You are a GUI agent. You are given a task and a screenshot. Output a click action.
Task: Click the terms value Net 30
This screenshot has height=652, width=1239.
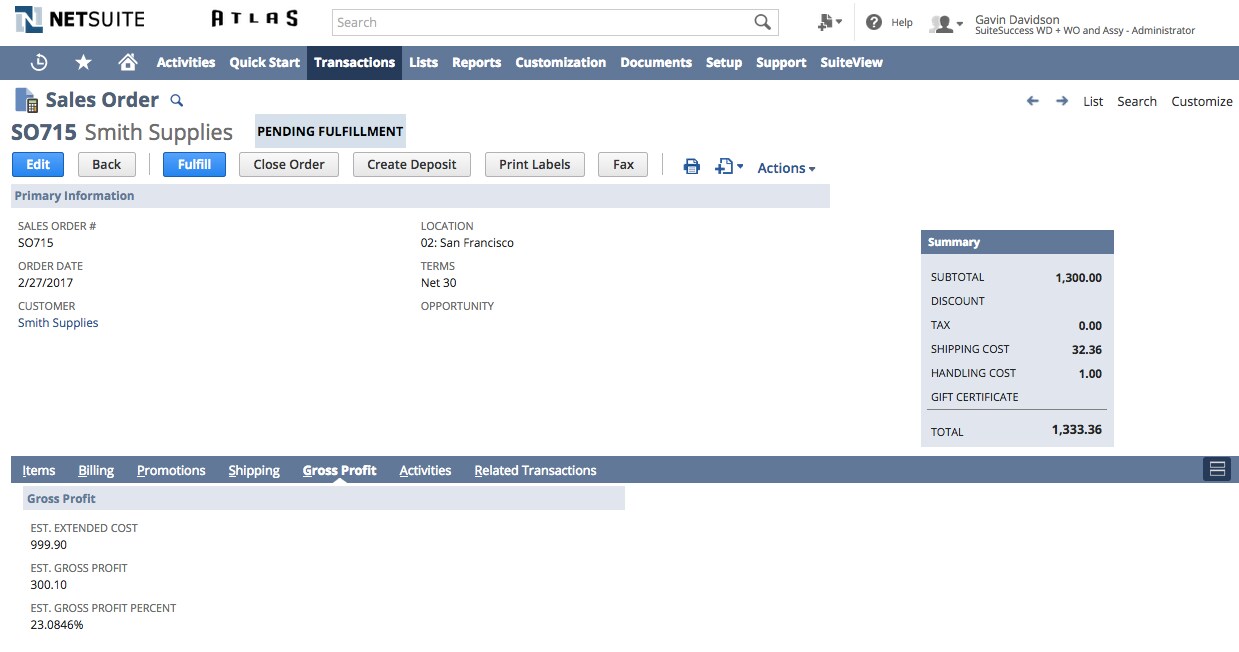point(438,283)
